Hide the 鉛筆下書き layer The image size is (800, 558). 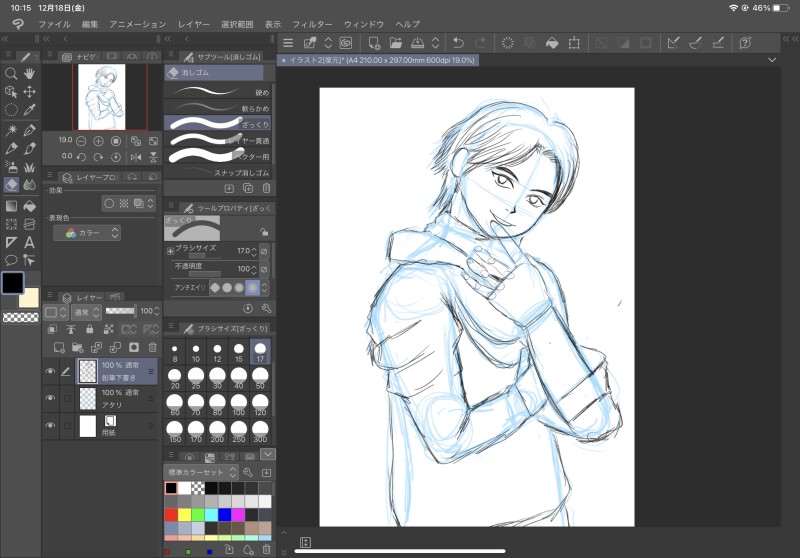50,371
